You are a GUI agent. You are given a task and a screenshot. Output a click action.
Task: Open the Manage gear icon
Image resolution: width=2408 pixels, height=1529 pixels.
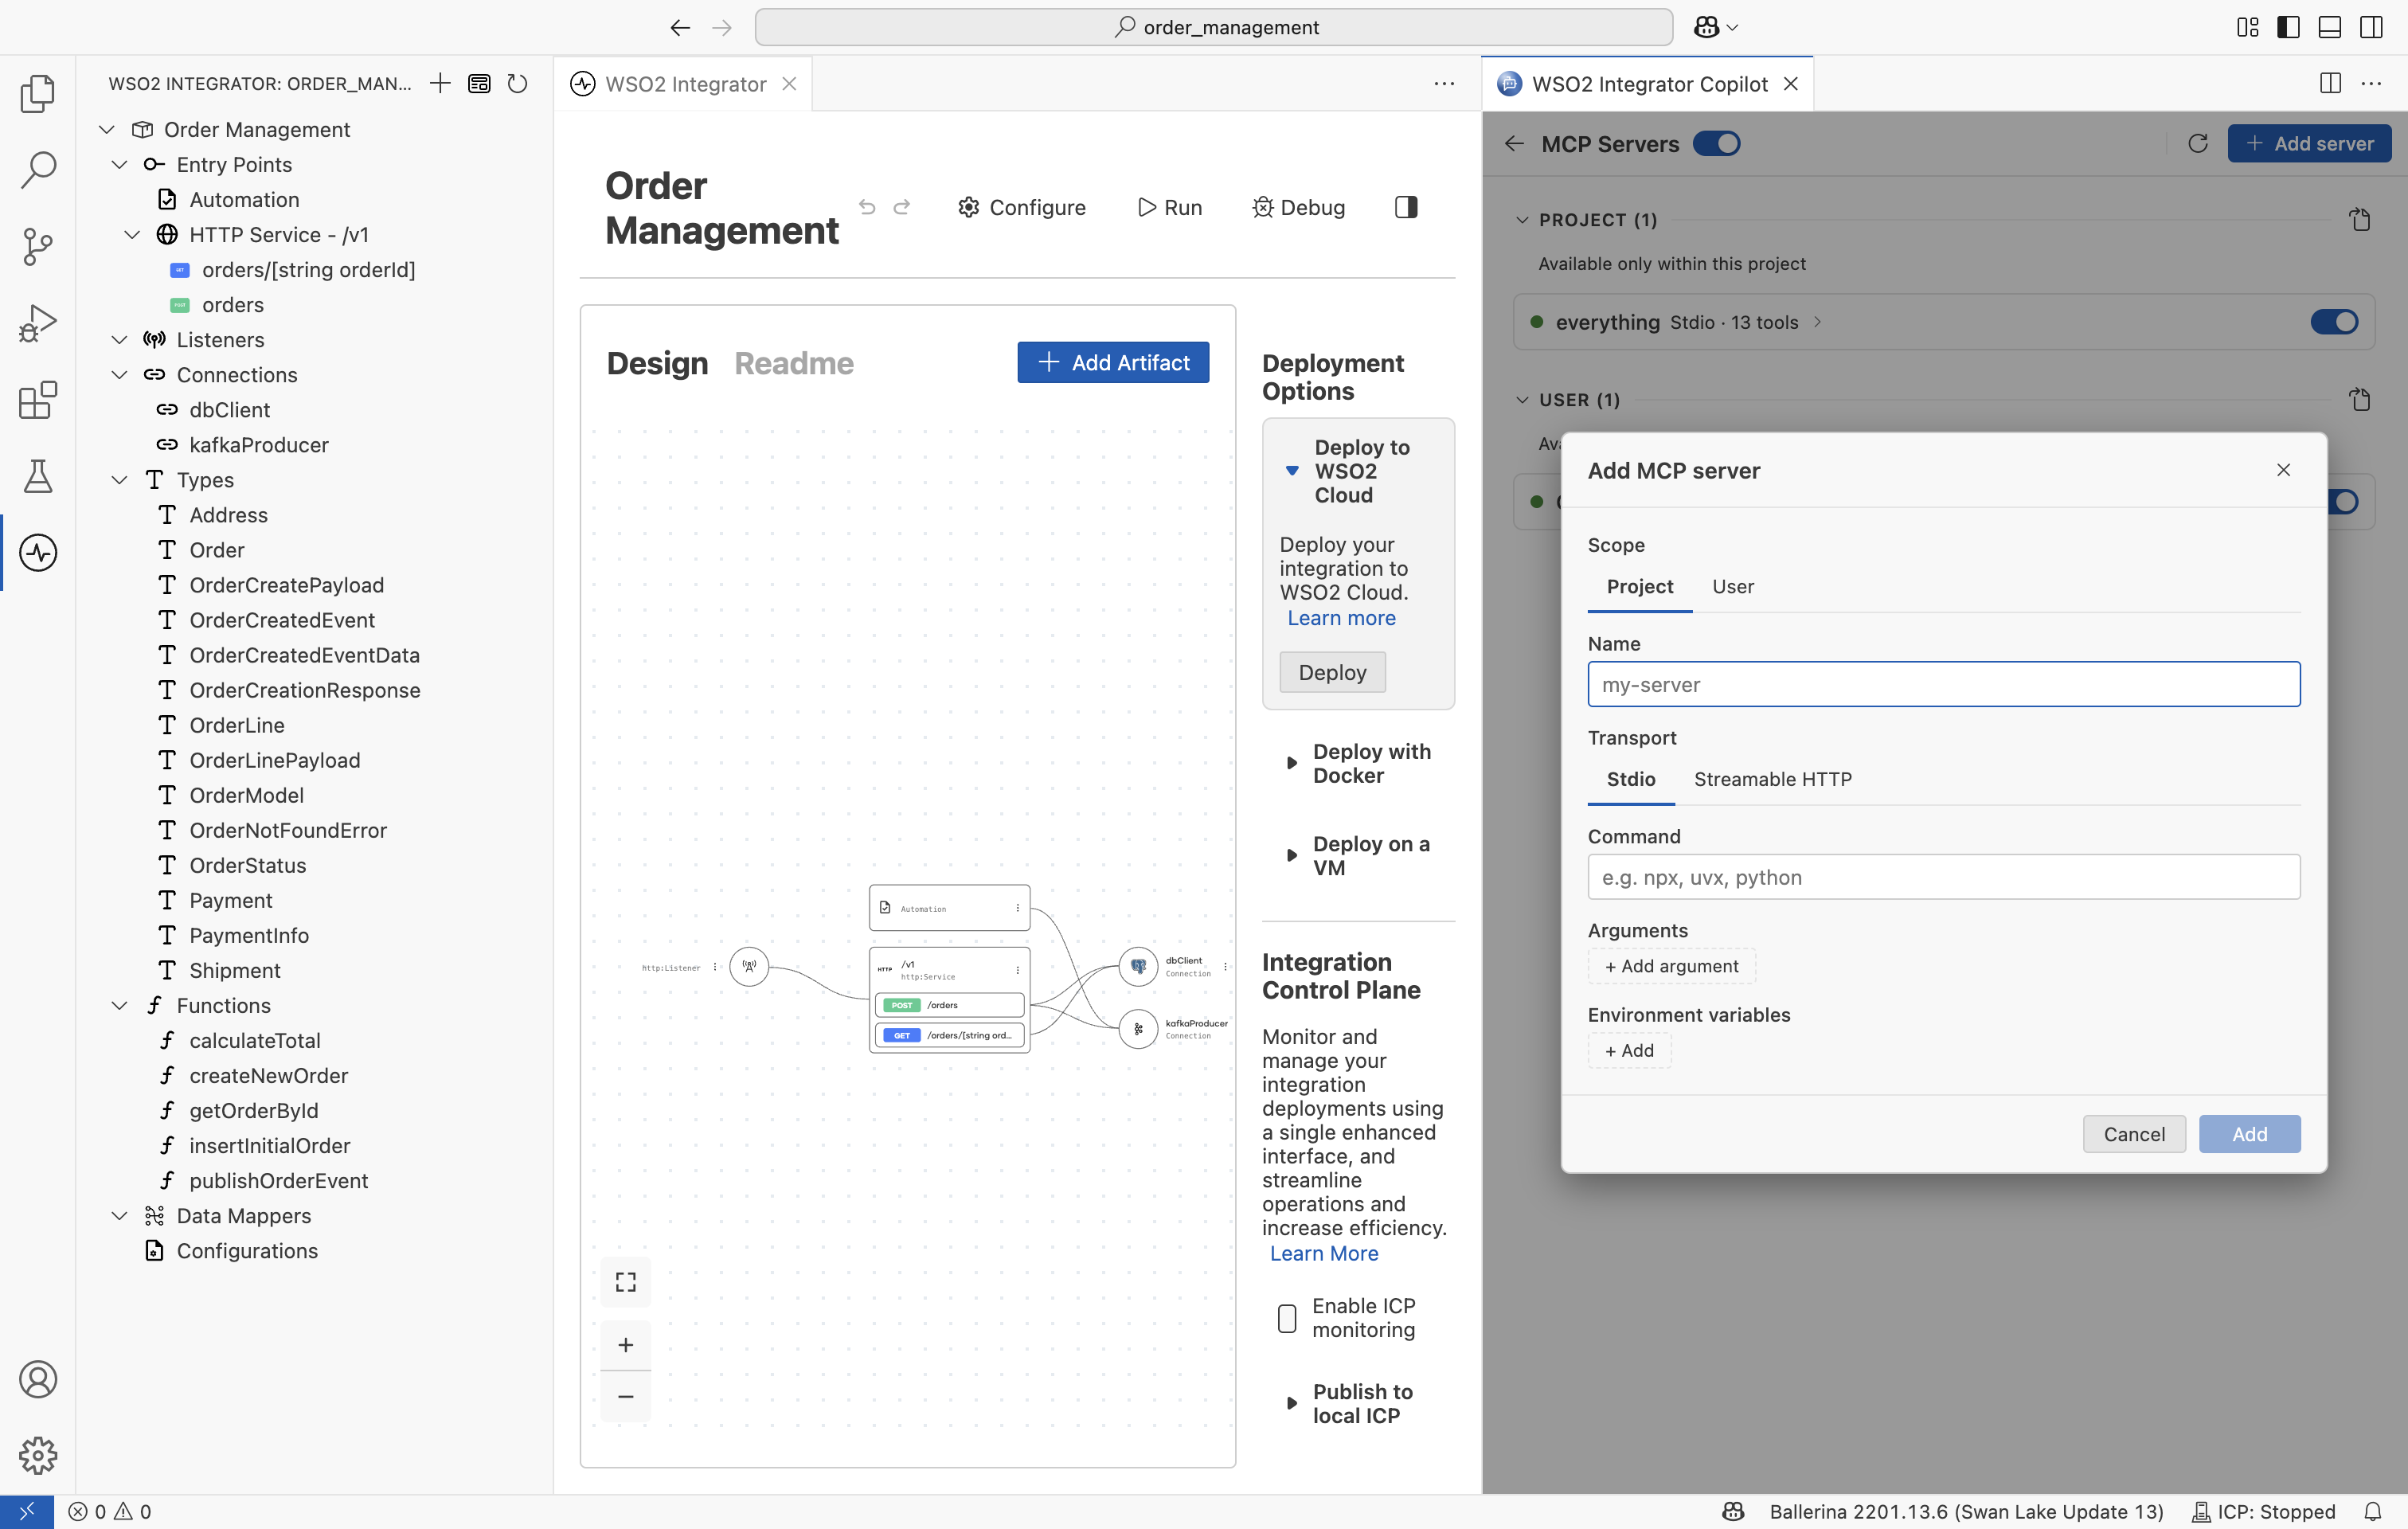pos(37,1455)
